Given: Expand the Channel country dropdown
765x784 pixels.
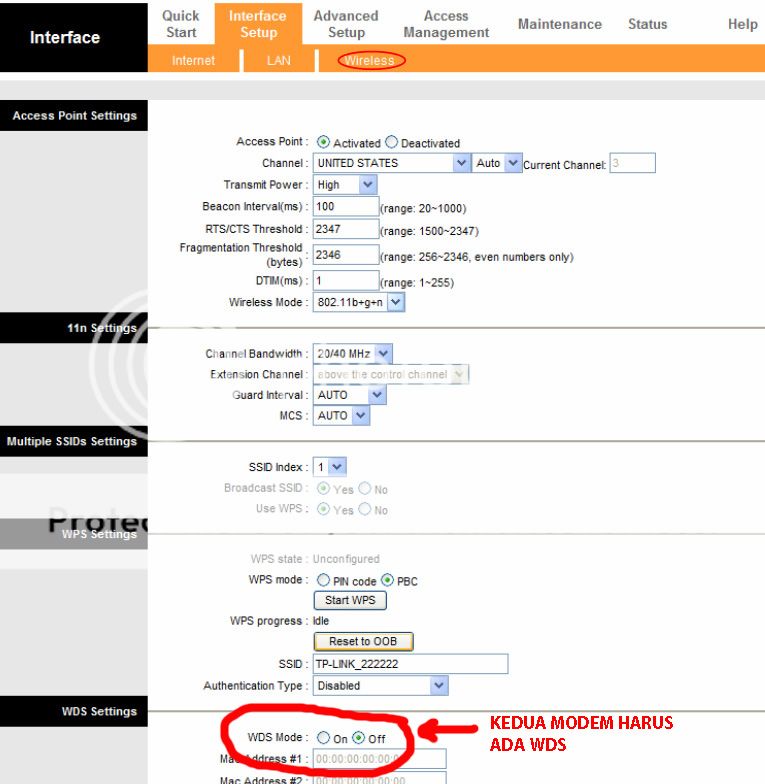Looking at the screenshot, I should (x=391, y=163).
